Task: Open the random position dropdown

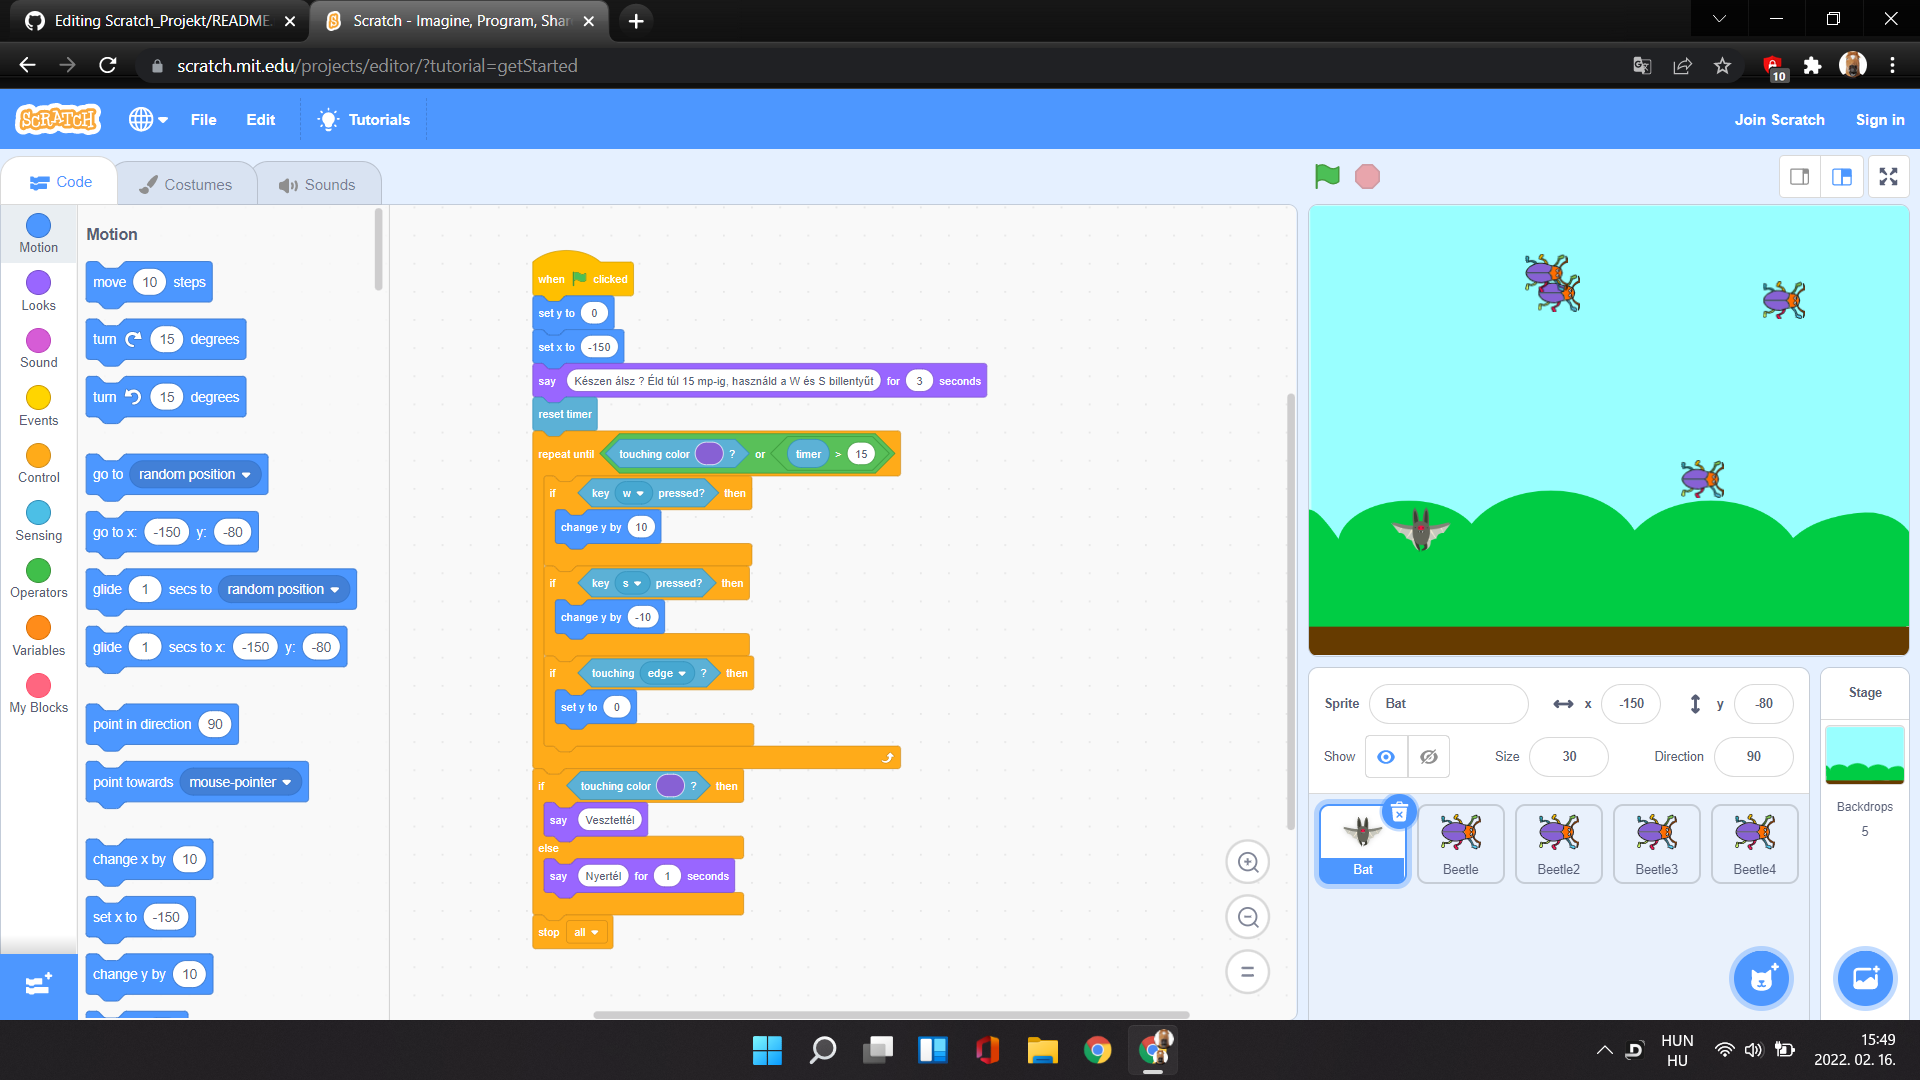Action: point(247,474)
